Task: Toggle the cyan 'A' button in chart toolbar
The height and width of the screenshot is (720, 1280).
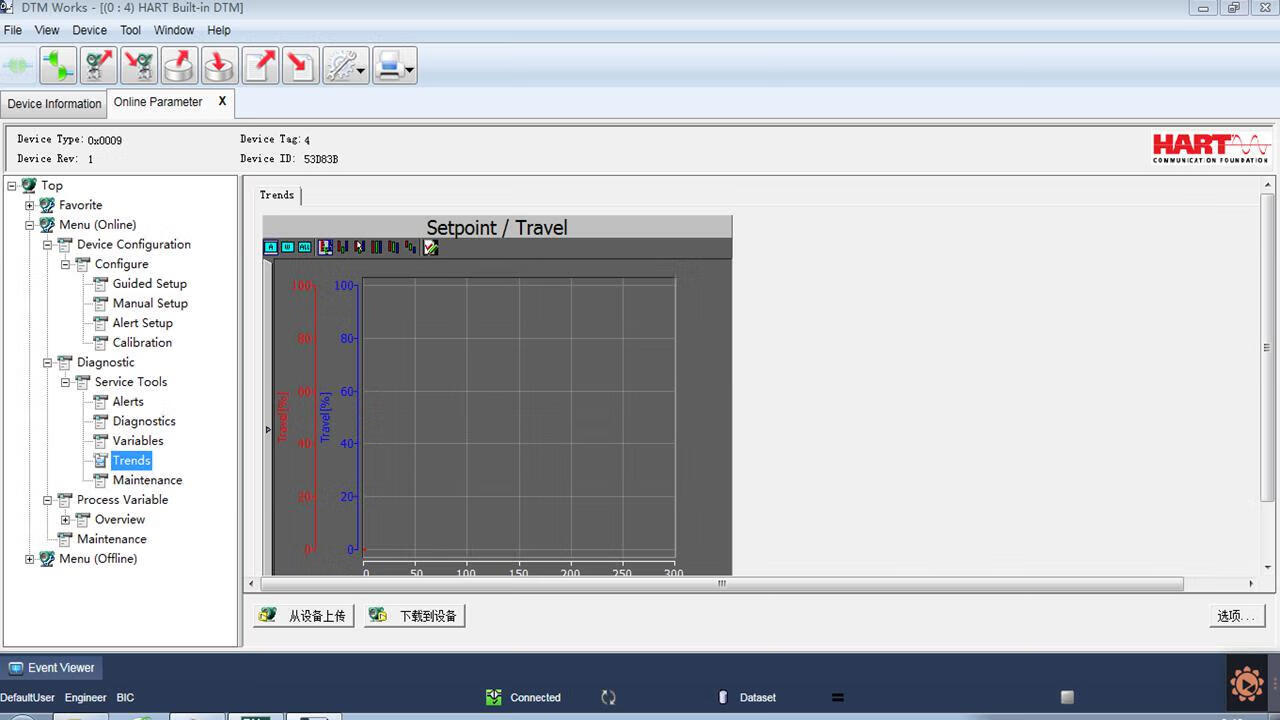Action: (270, 247)
